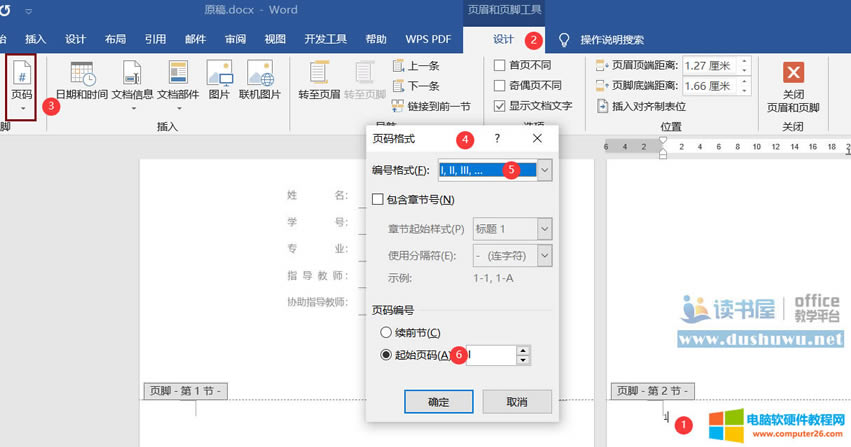851x447 pixels.
Task: Select the 续前节 radio option
Action: coord(385,332)
